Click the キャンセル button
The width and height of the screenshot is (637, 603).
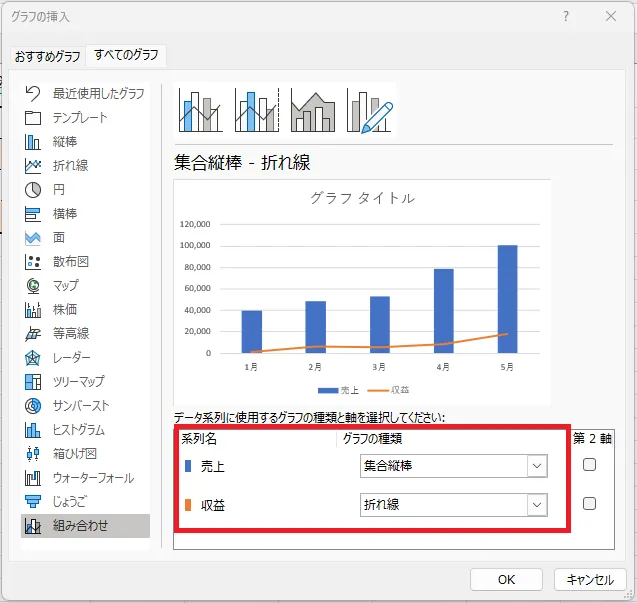[x=590, y=579]
